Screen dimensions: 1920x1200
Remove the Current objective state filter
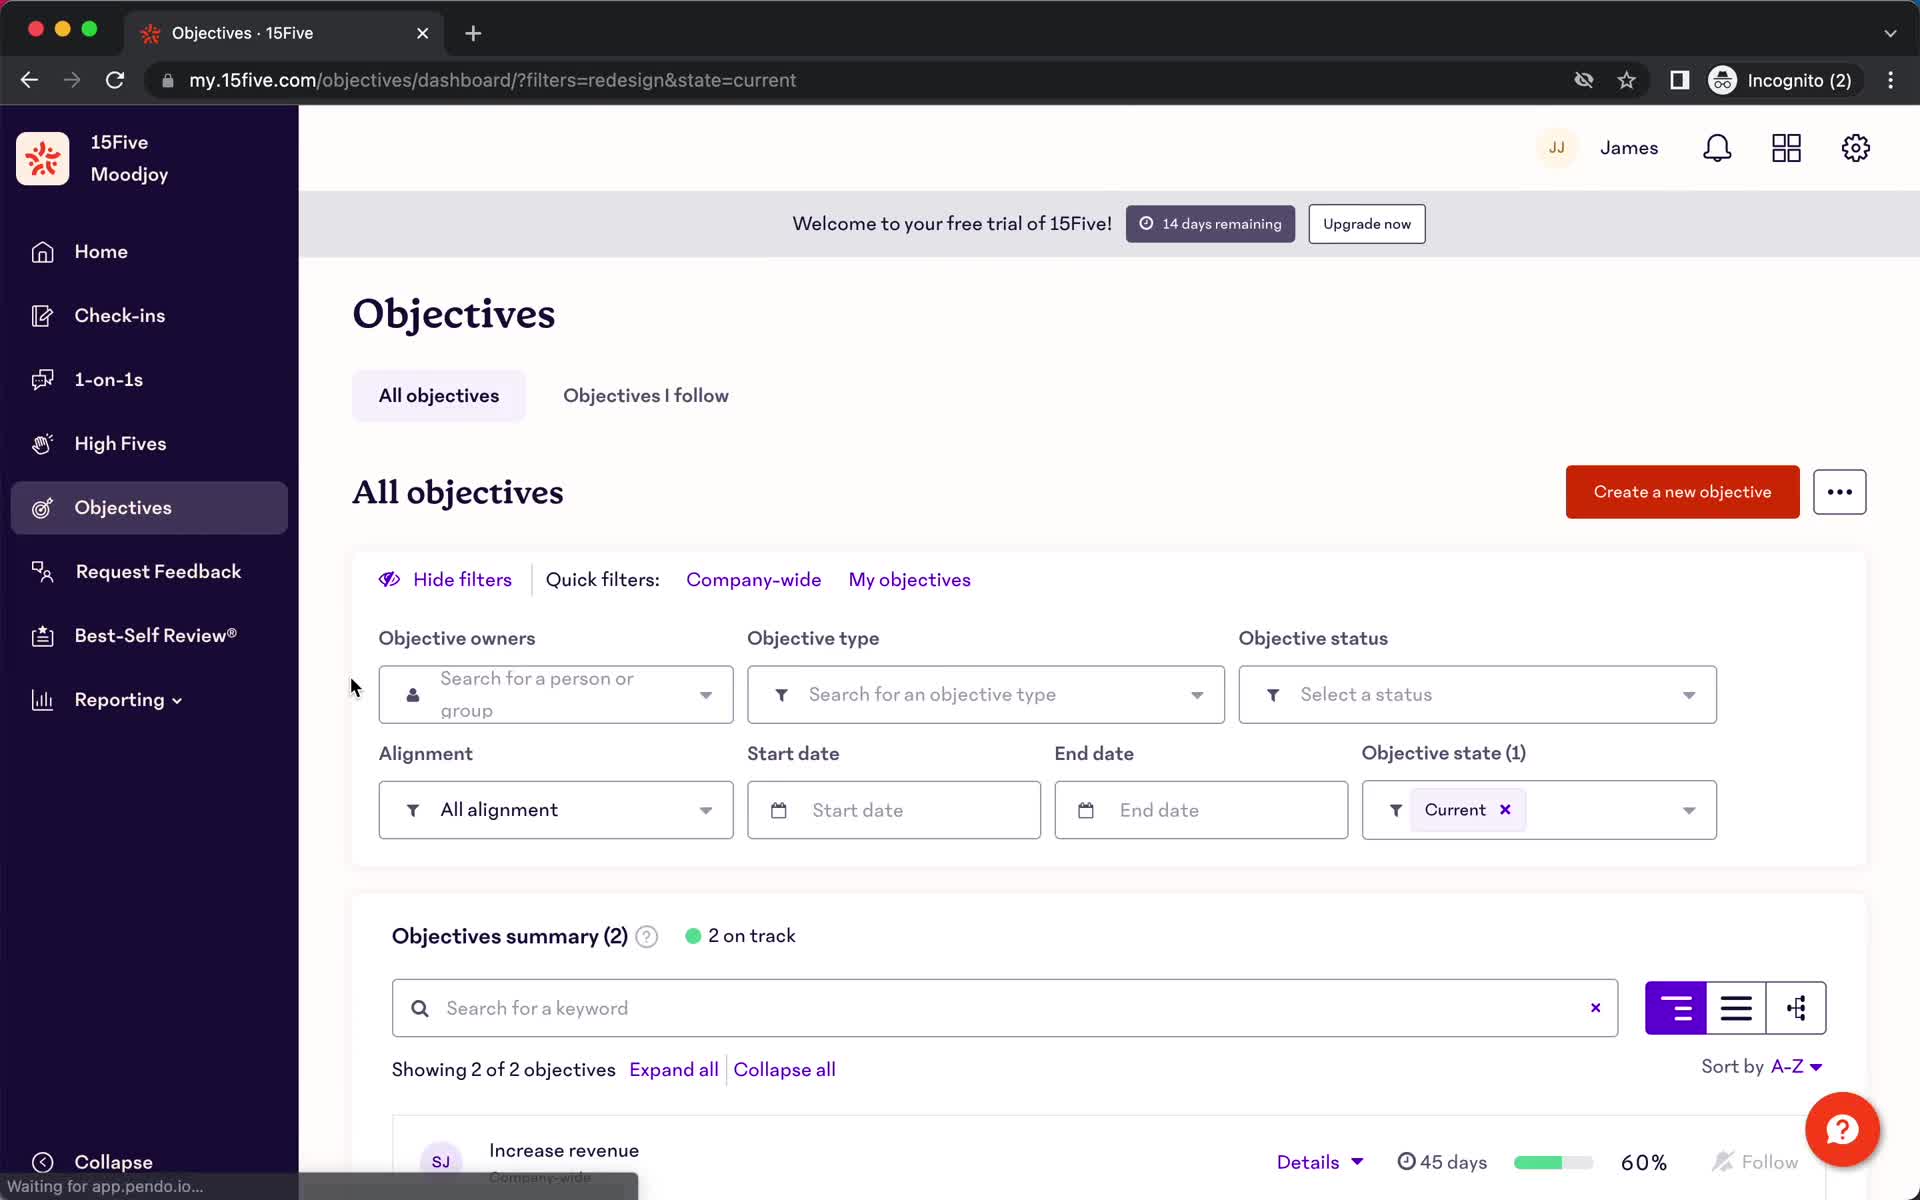1507,810
